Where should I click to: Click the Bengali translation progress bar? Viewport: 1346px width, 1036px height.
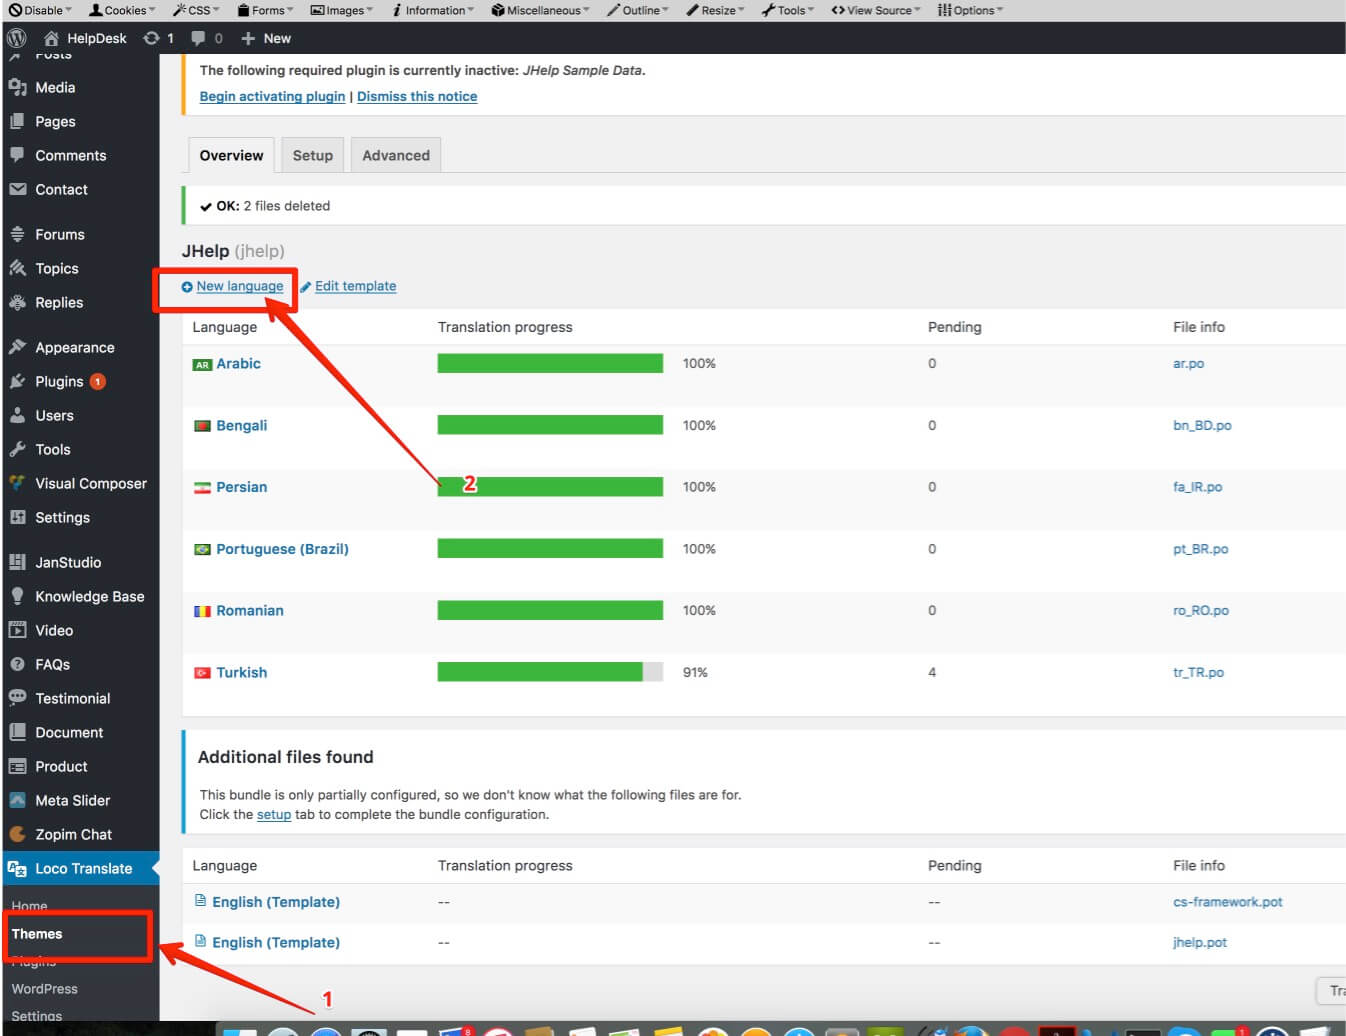coord(550,425)
